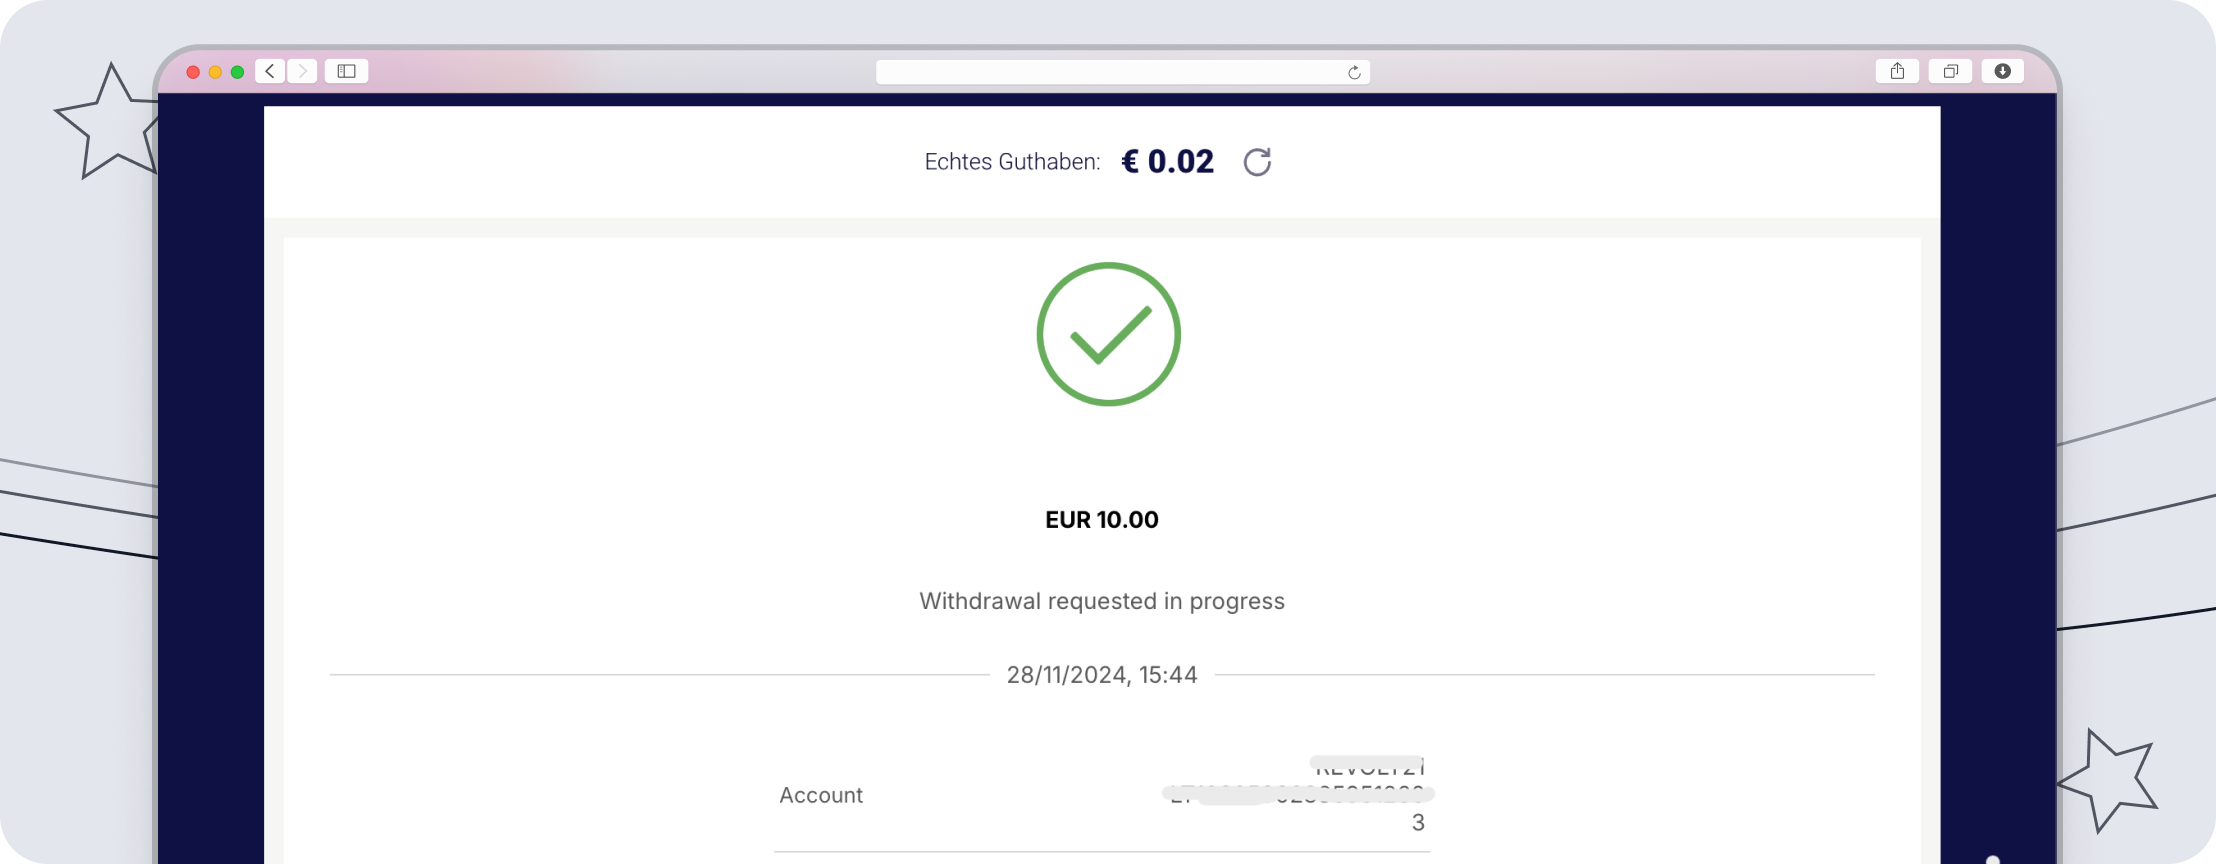
Task: Reload the page from the address bar
Action: pos(1354,72)
